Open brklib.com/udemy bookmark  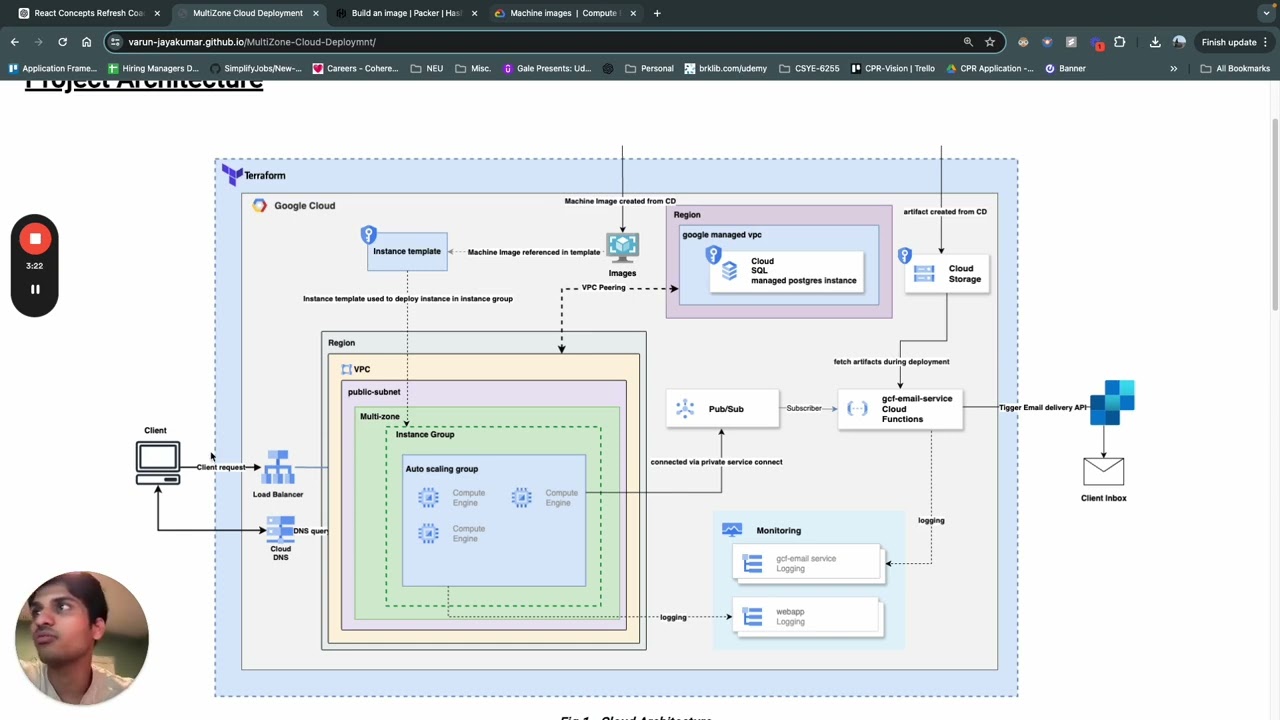726,68
